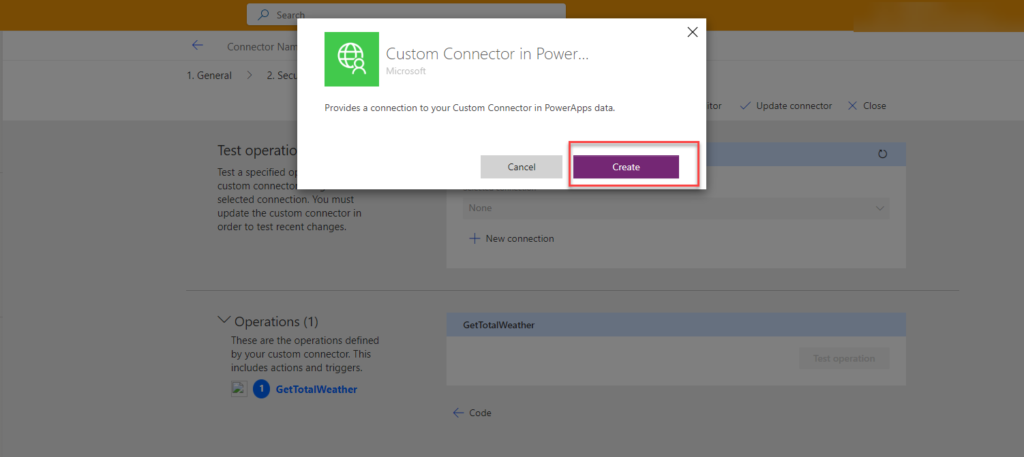Click the broken image icon beside GetTotalWeather
This screenshot has width=1024, height=457.
[238, 389]
